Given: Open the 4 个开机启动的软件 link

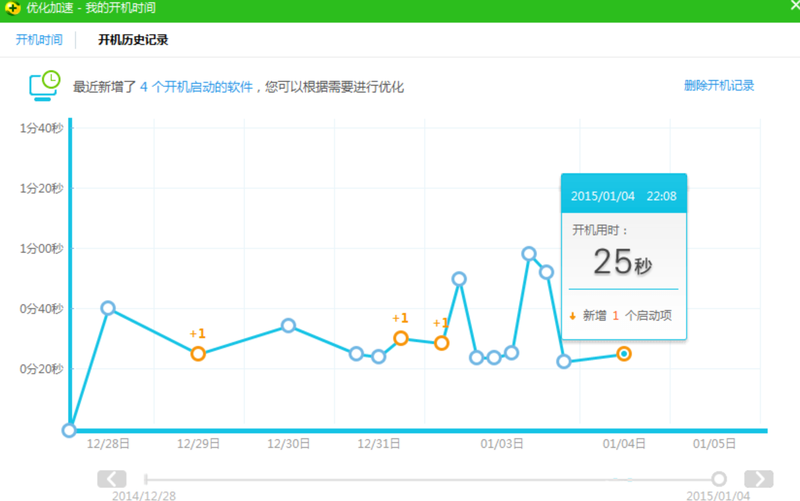Looking at the screenshot, I should coord(196,87).
